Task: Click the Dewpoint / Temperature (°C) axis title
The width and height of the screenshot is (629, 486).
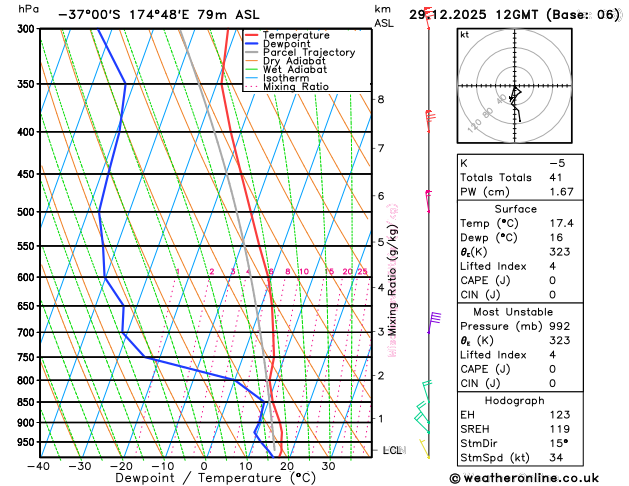Action: [x=215, y=478]
